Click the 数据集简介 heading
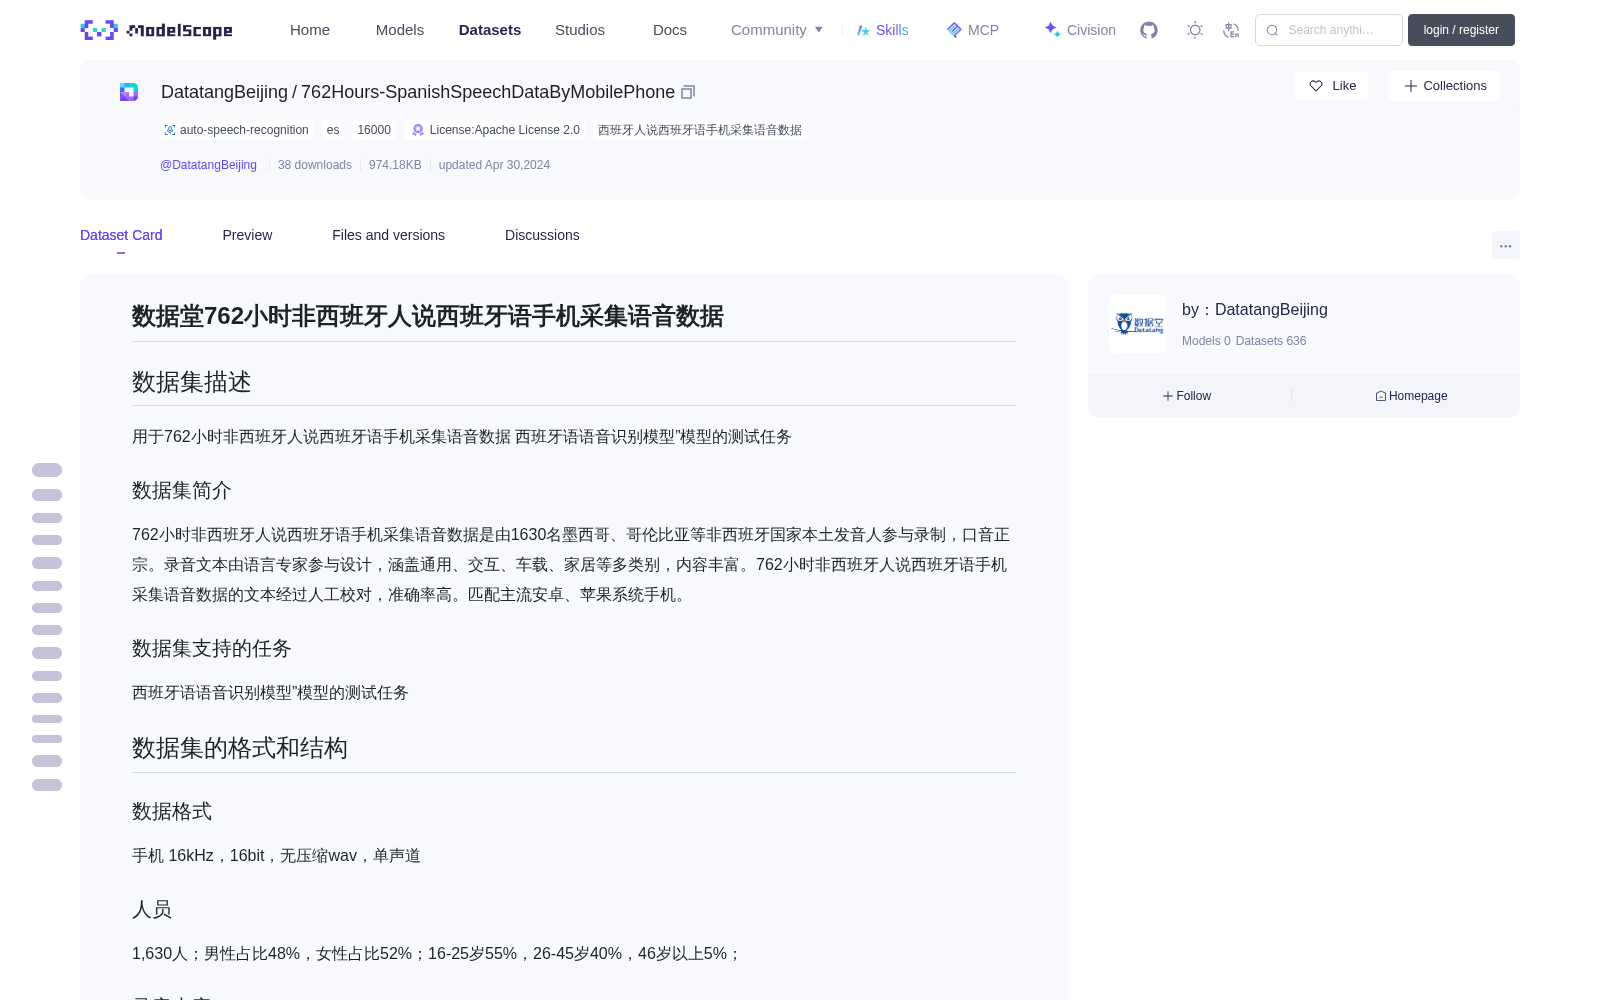The width and height of the screenshot is (1600, 1000). [182, 490]
